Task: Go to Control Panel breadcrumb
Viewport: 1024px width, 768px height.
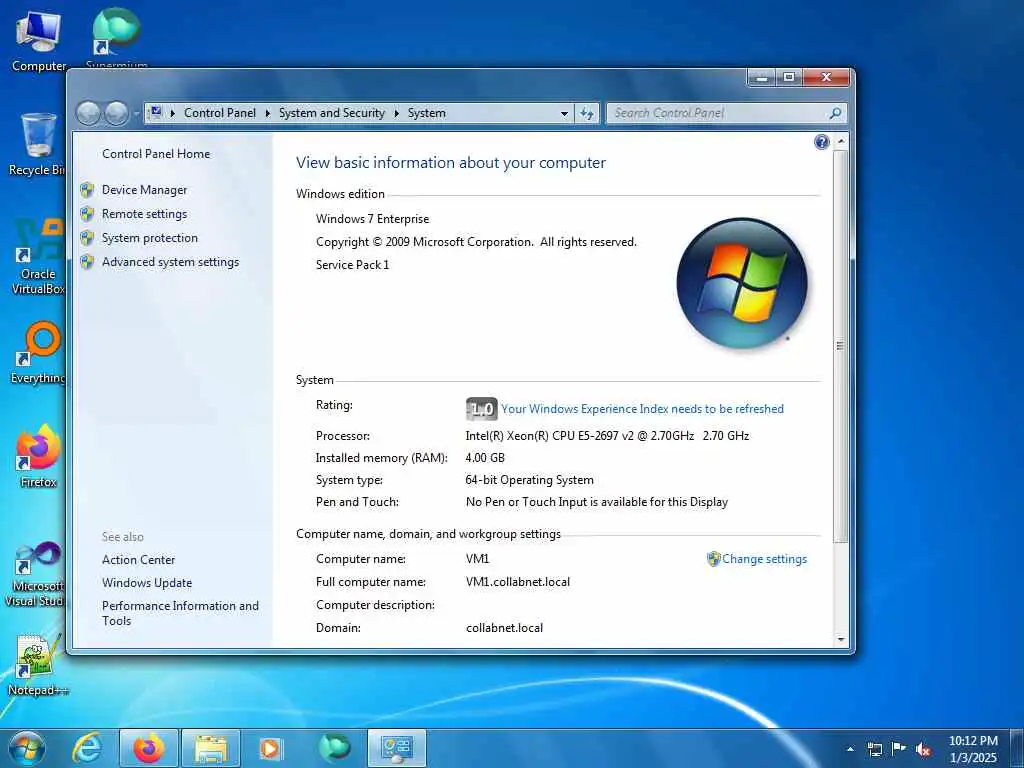Action: (x=219, y=113)
